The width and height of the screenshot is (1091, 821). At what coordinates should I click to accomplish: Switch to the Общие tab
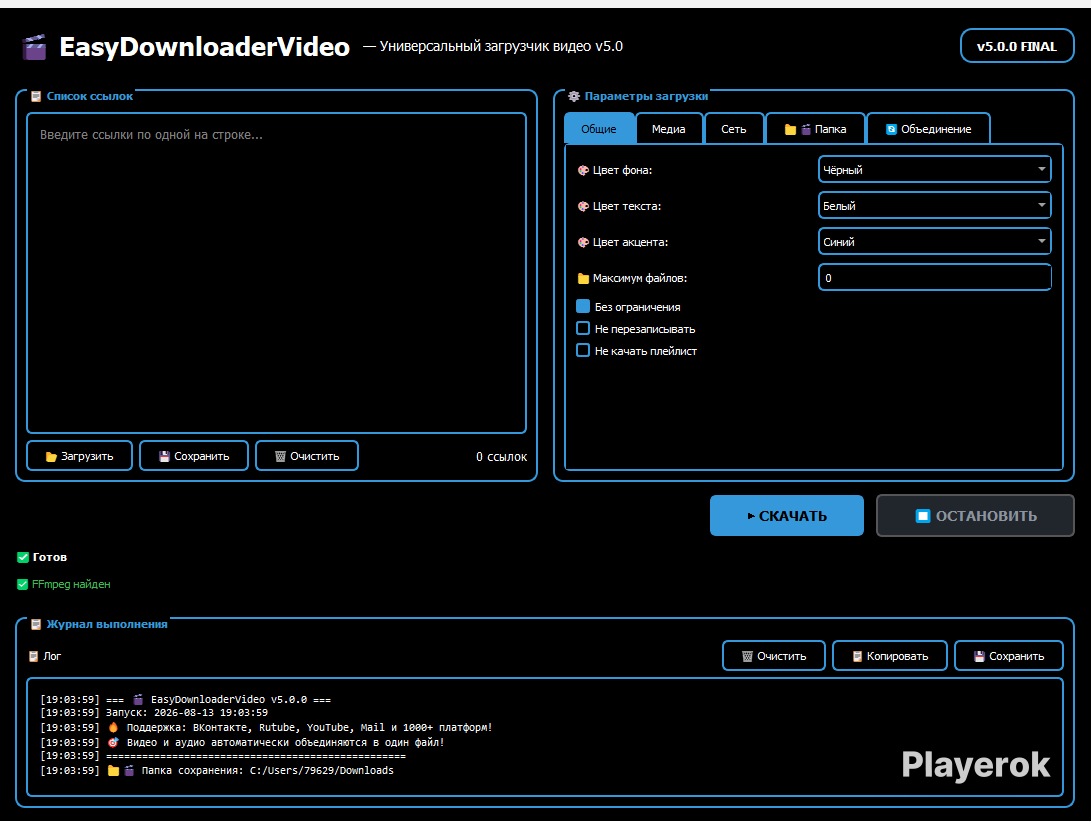[x=599, y=129]
